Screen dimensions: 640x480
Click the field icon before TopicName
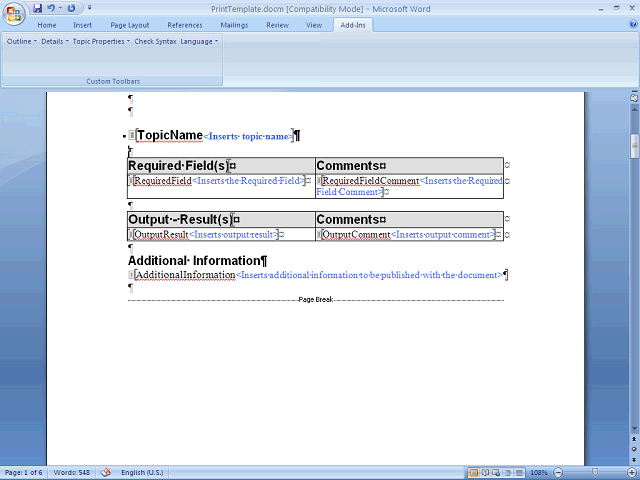(131, 134)
